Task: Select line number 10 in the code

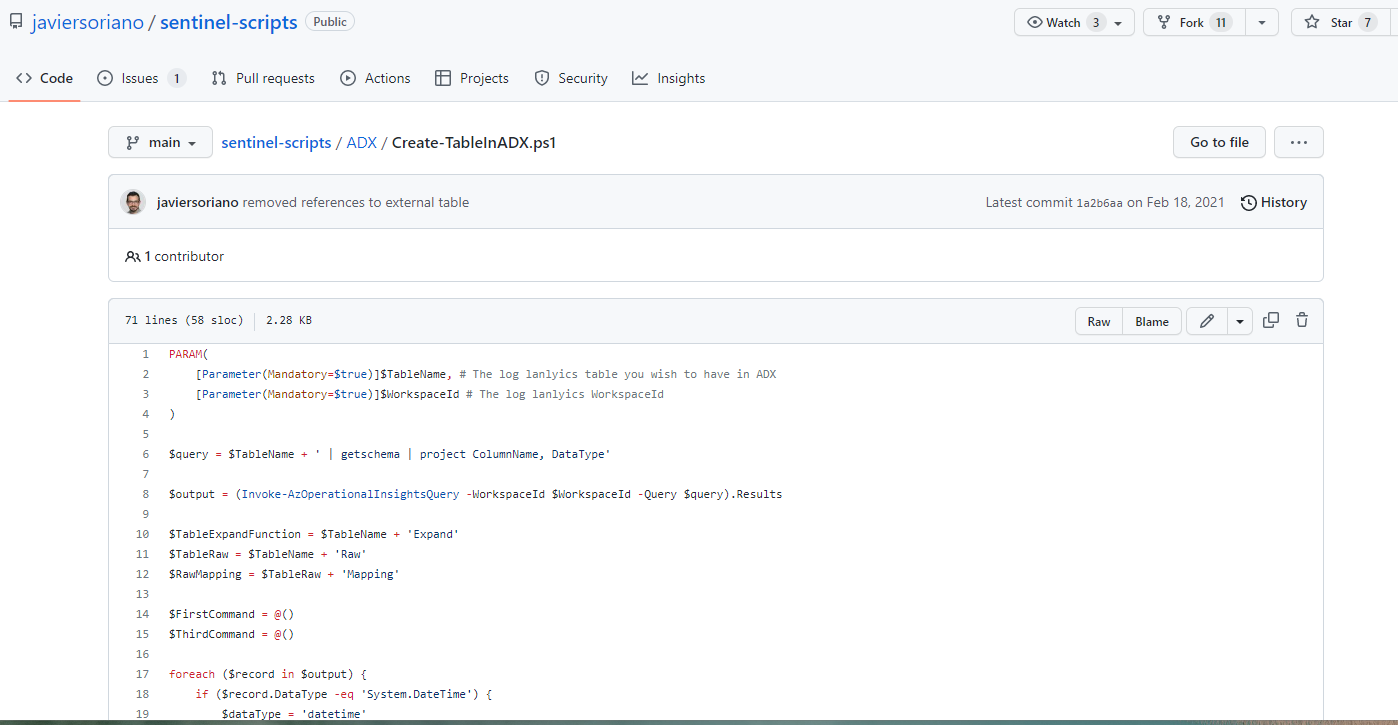Action: pyautogui.click(x=143, y=534)
